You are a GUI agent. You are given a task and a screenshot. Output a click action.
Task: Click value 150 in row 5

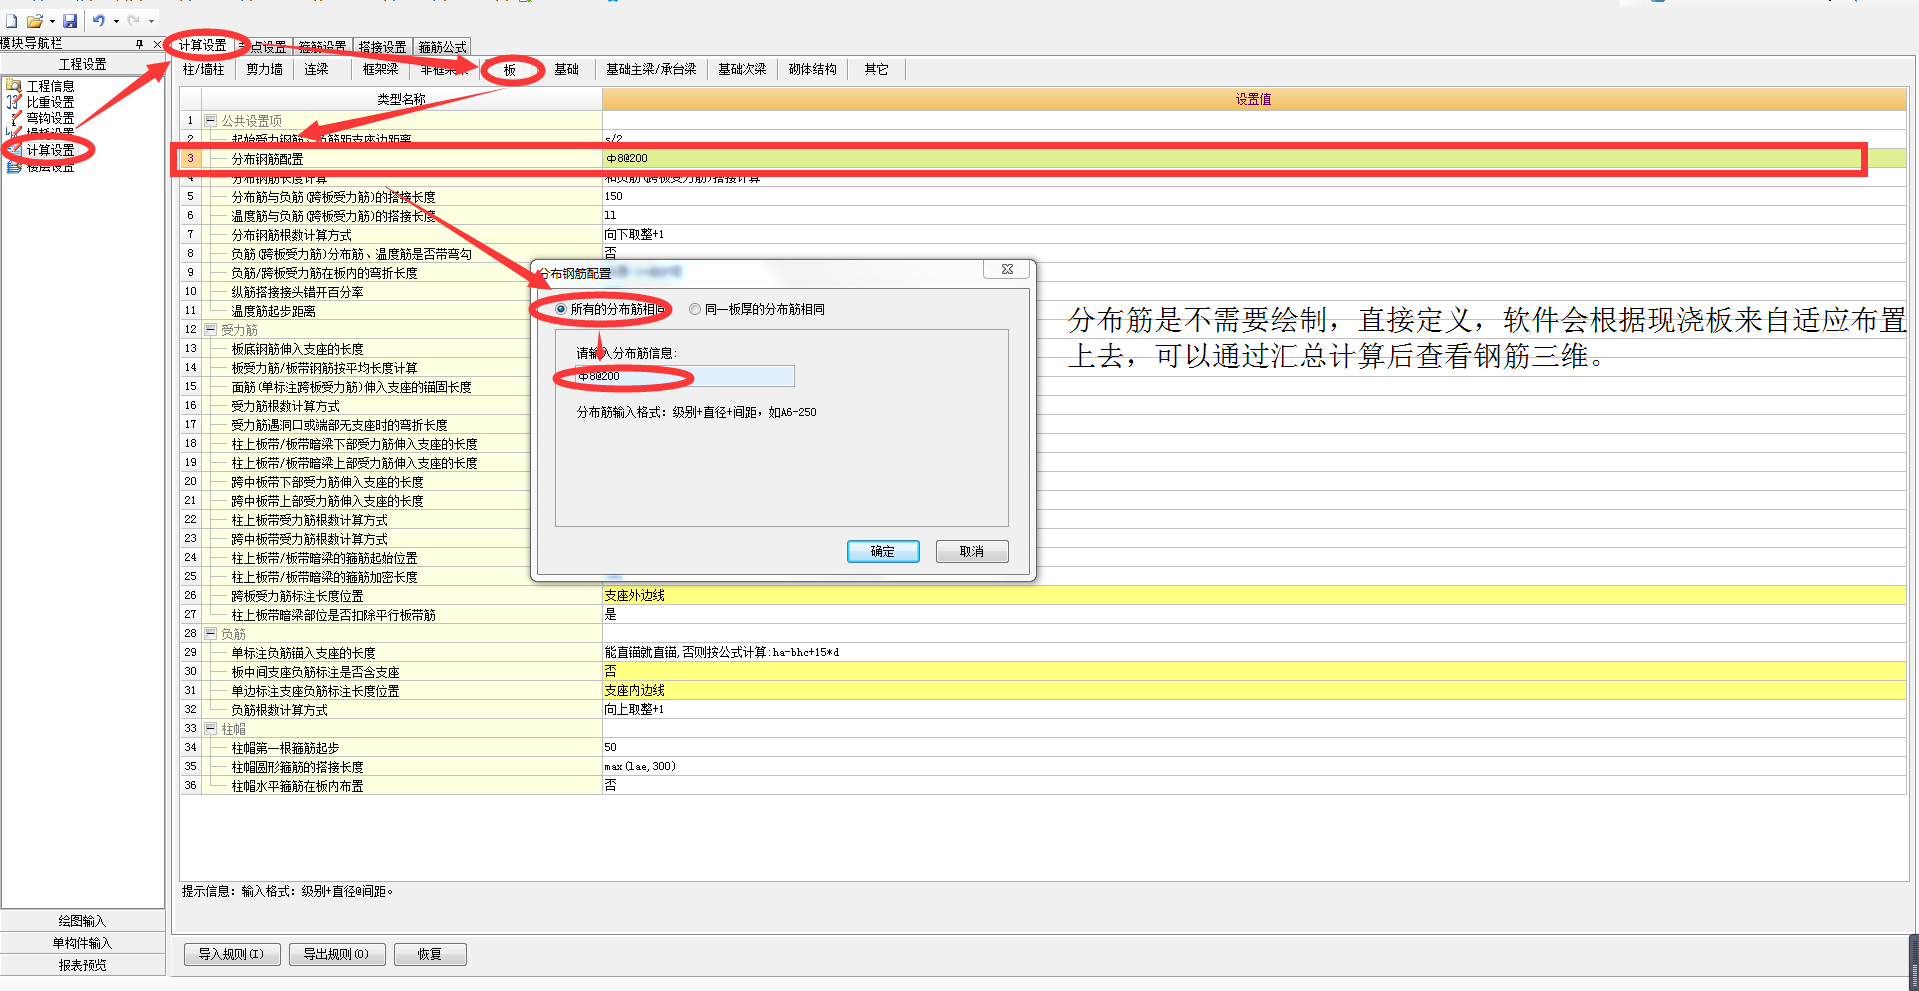point(614,196)
